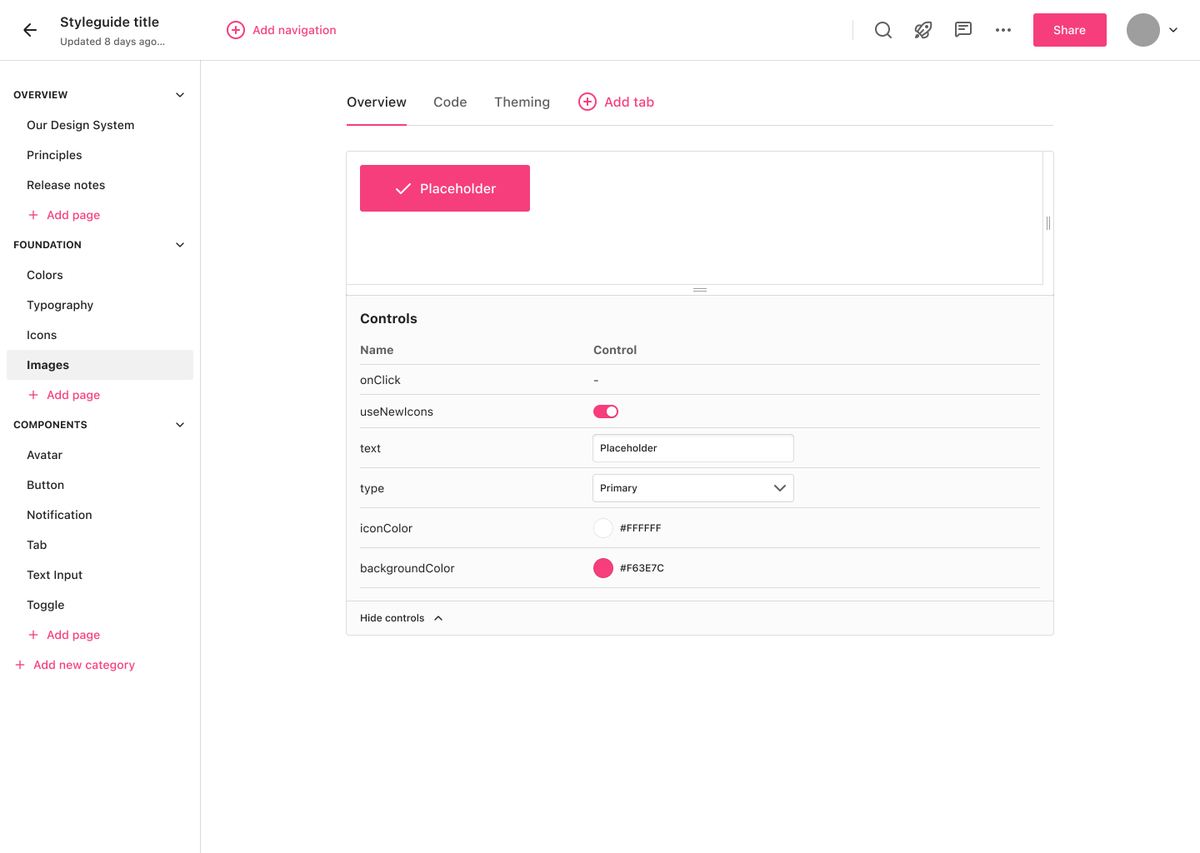Click the white iconColor swatch
The width and height of the screenshot is (1200, 853).
coord(603,528)
